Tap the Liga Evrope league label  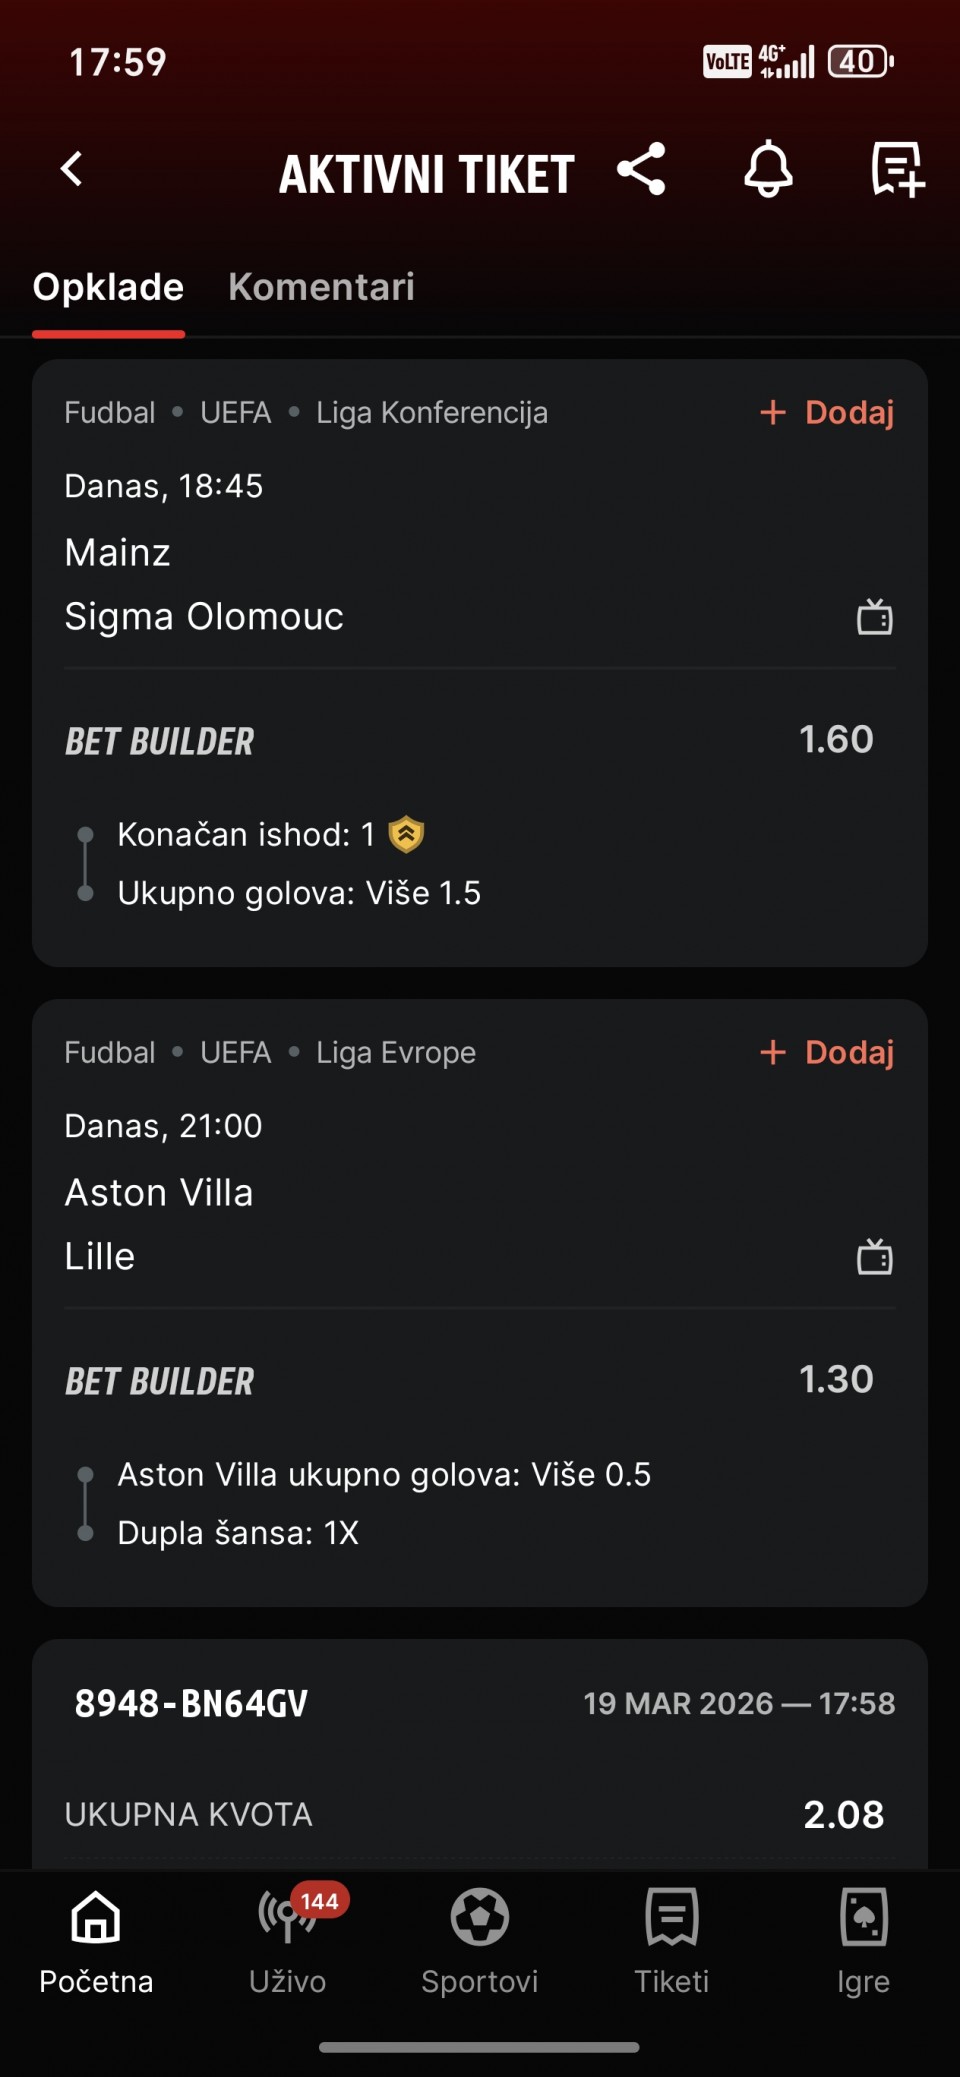tap(396, 1052)
